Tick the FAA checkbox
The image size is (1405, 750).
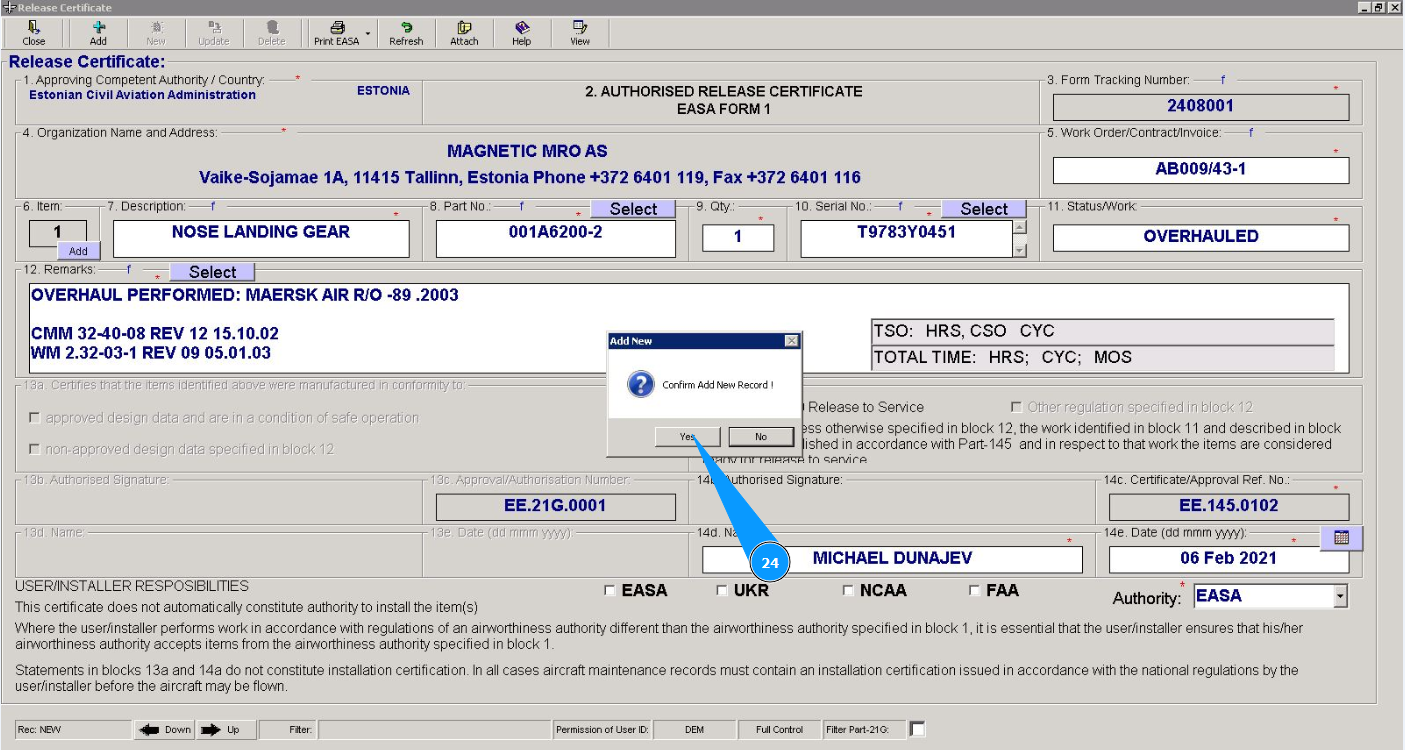tap(974, 591)
